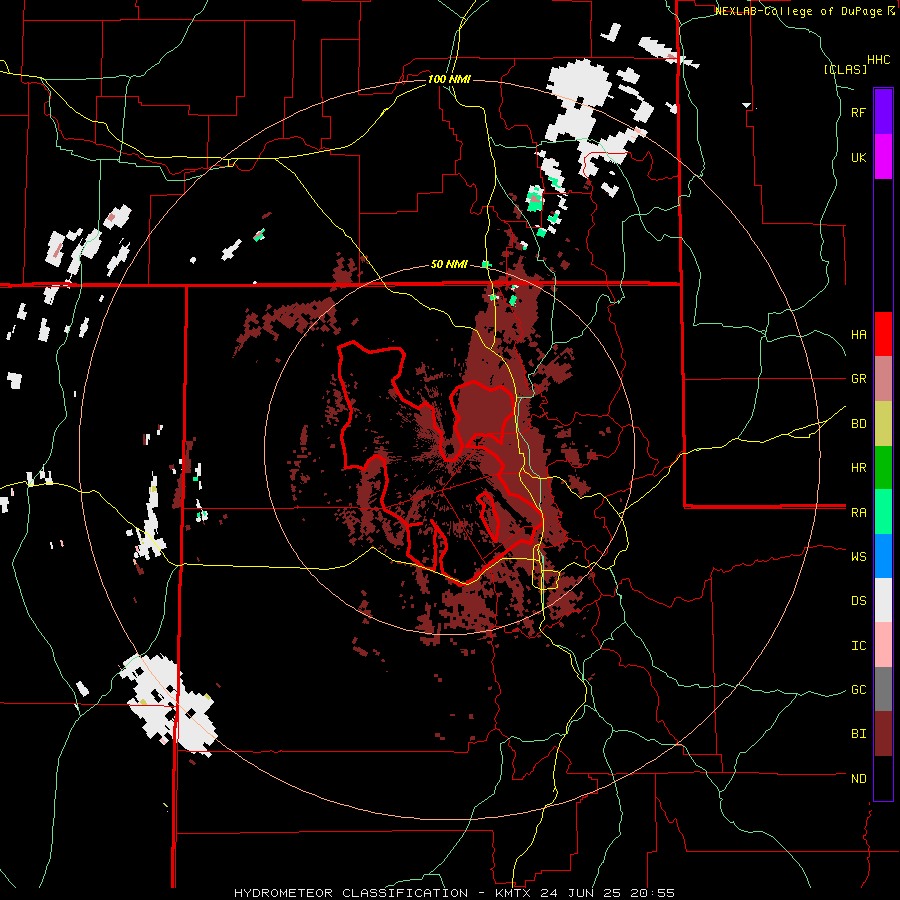Screen dimensions: 900x900
Task: Select the BI dark-red legend swatch
Action: click(x=883, y=734)
